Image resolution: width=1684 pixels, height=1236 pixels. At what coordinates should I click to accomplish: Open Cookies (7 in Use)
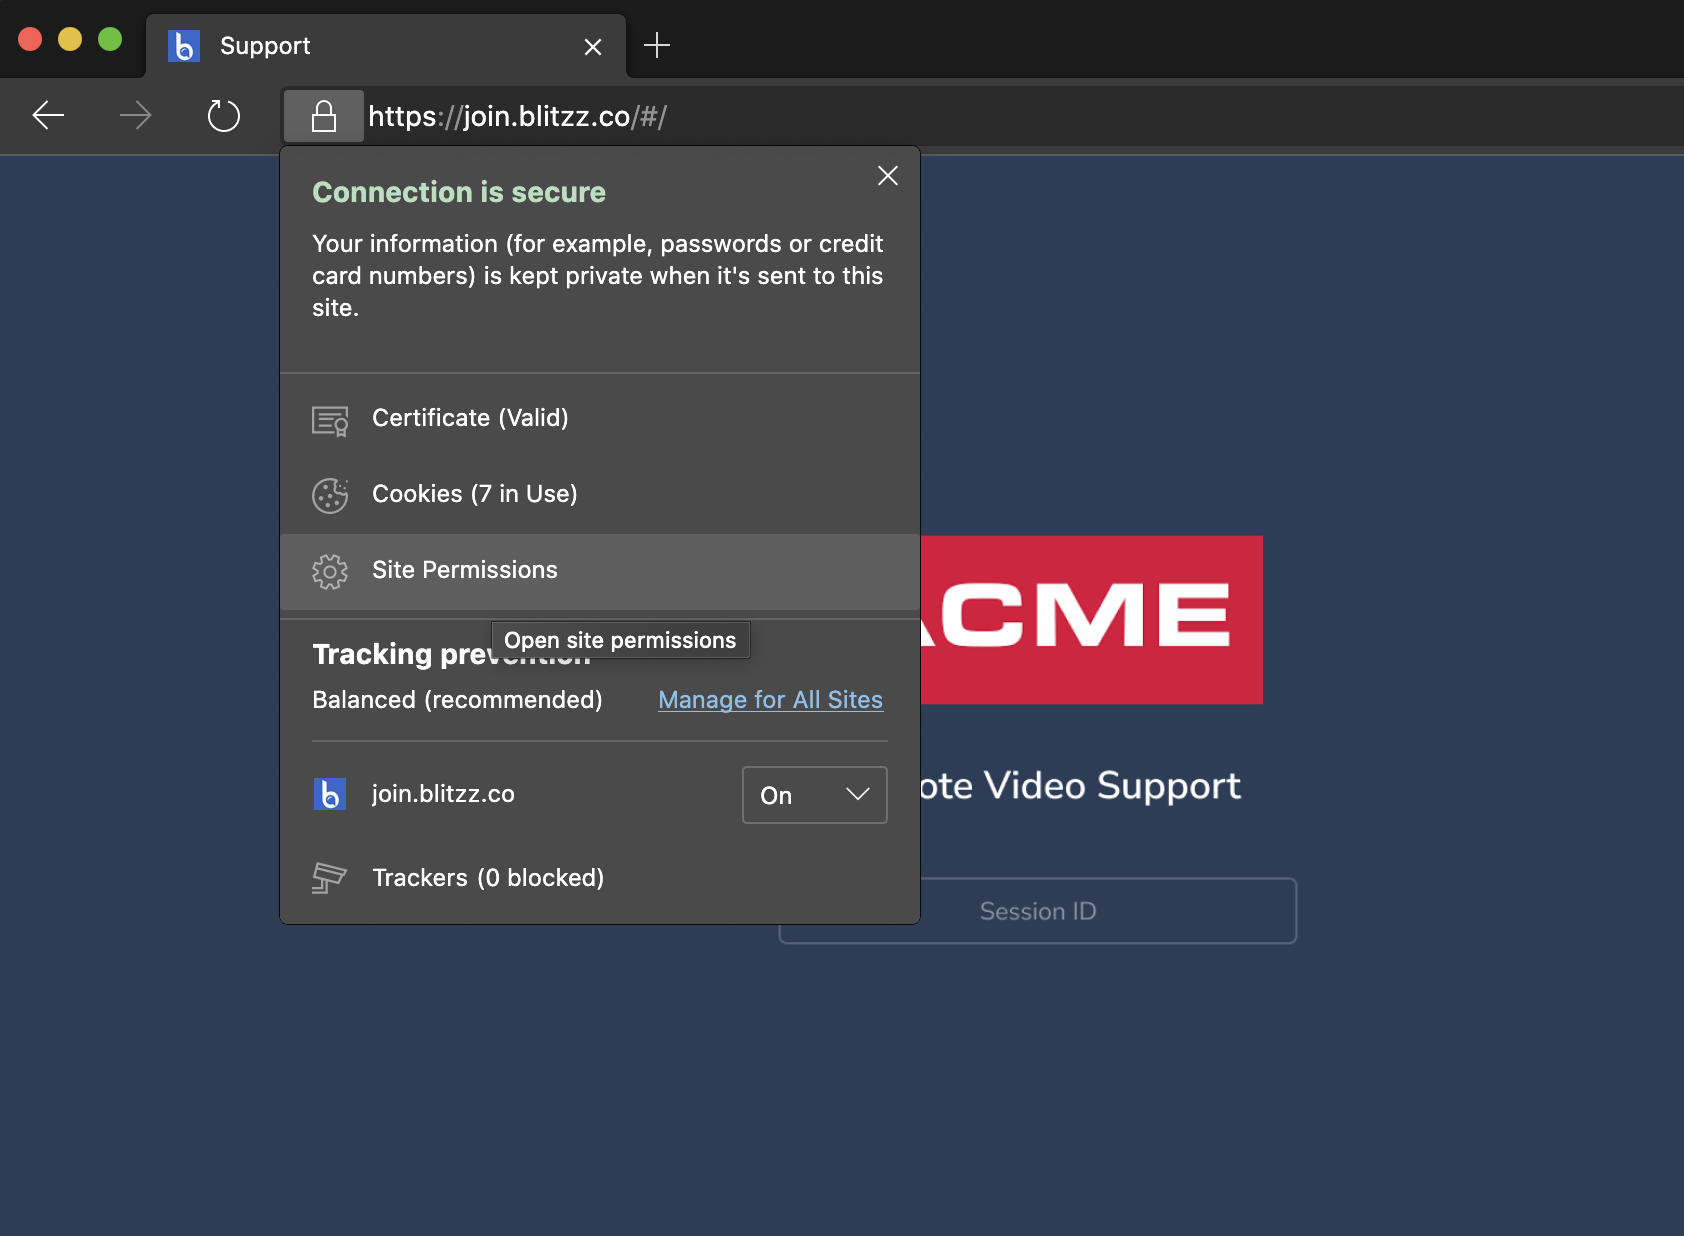[600, 494]
